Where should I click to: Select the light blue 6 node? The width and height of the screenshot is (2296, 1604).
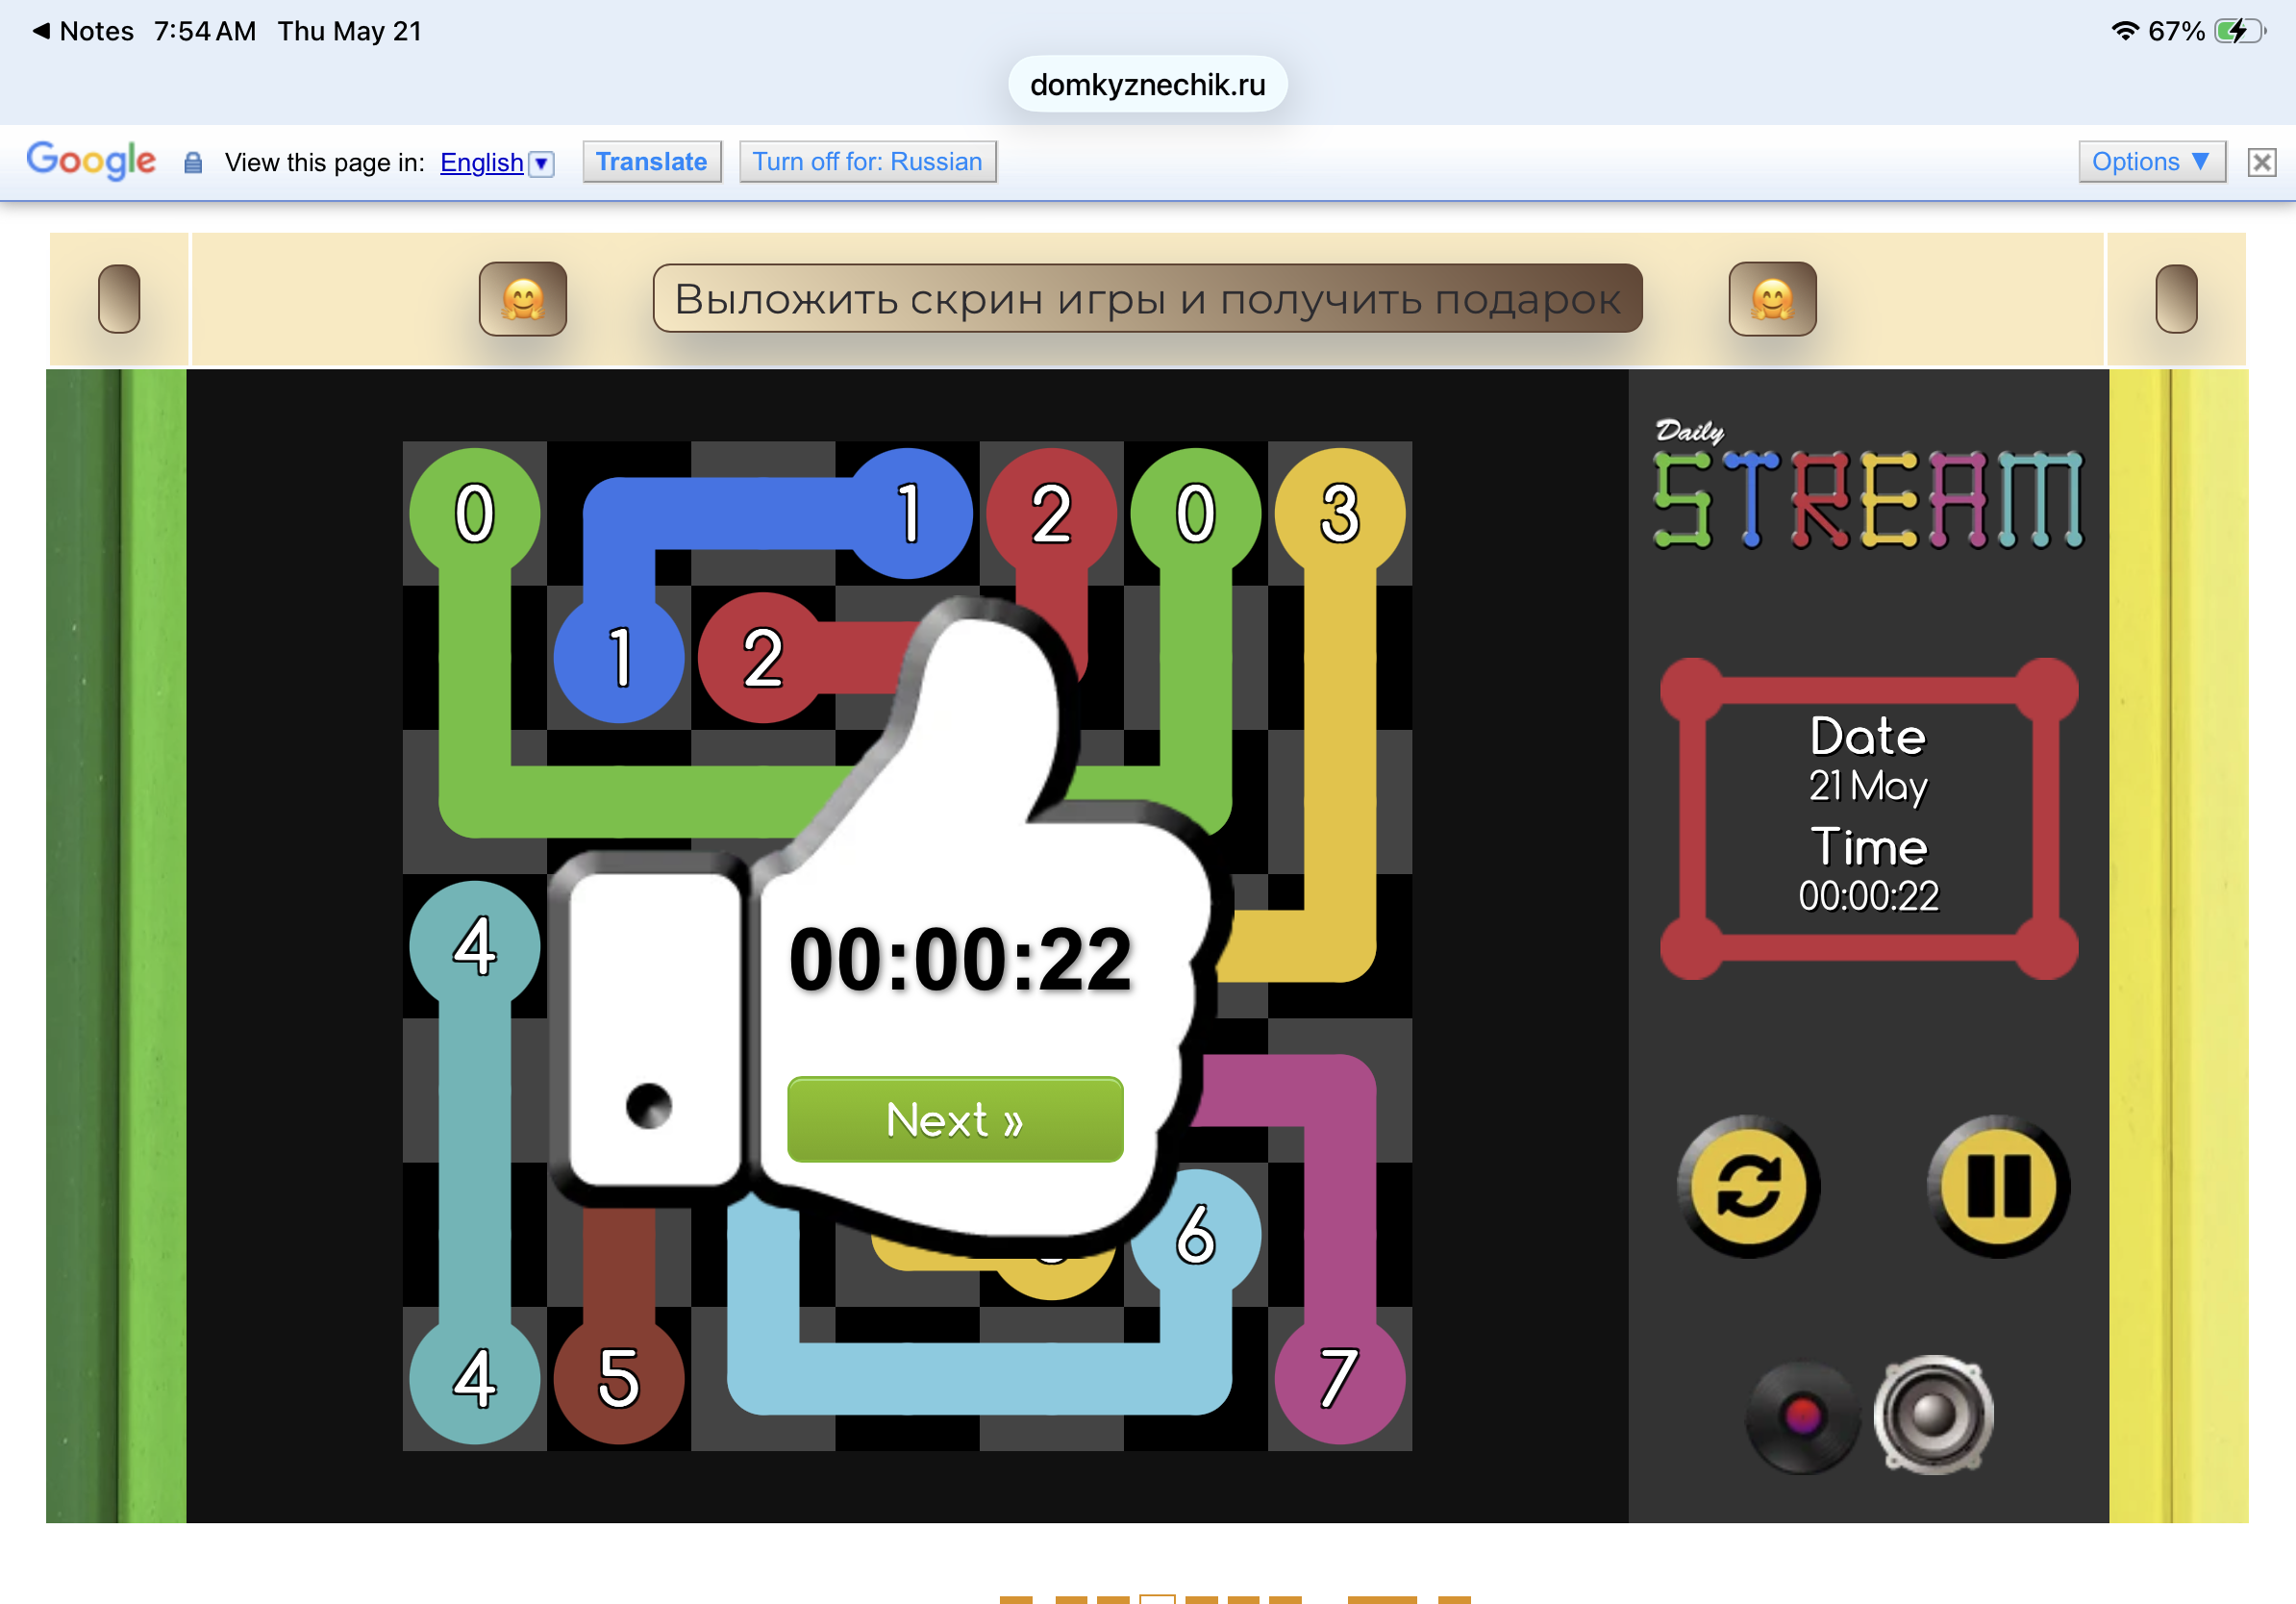(x=1198, y=1234)
